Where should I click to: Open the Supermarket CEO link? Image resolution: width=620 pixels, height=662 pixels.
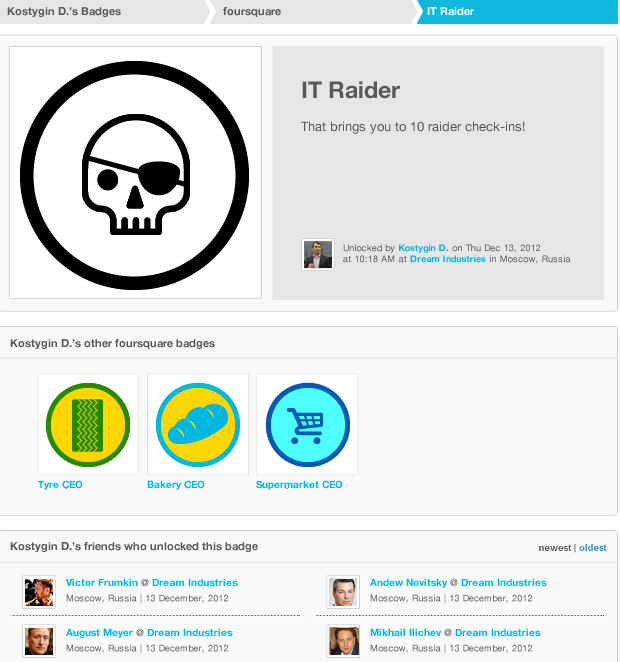click(x=299, y=485)
